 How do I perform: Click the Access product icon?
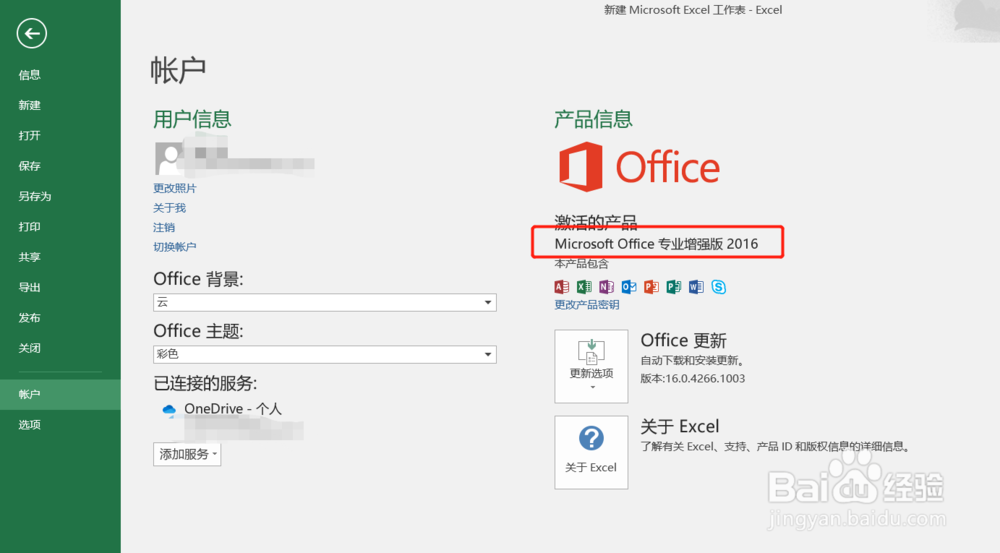(x=561, y=287)
